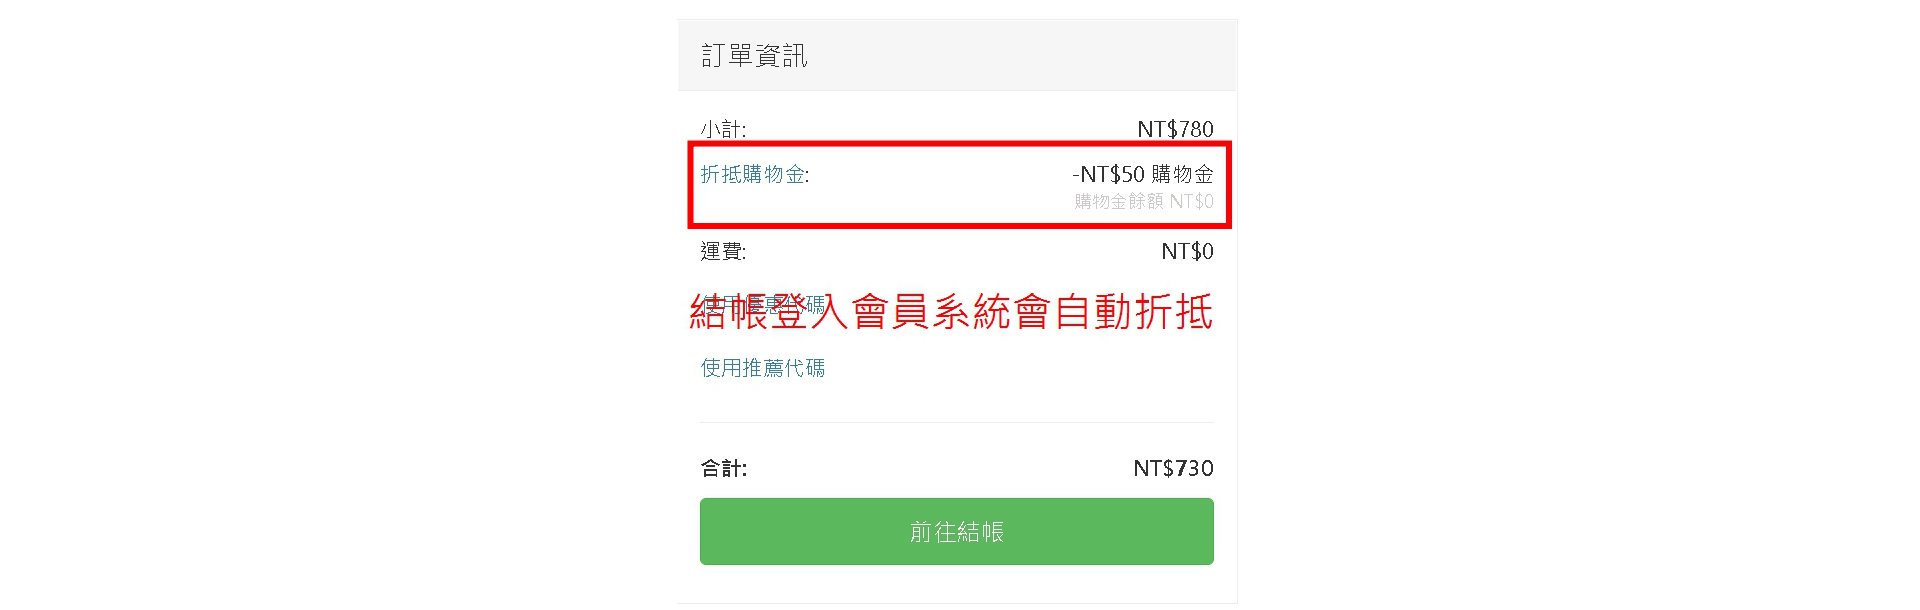Viewport: 1920px width, 610px height.
Task: Click the 運費 shipping fee value NT$0
Action: point(1187,251)
